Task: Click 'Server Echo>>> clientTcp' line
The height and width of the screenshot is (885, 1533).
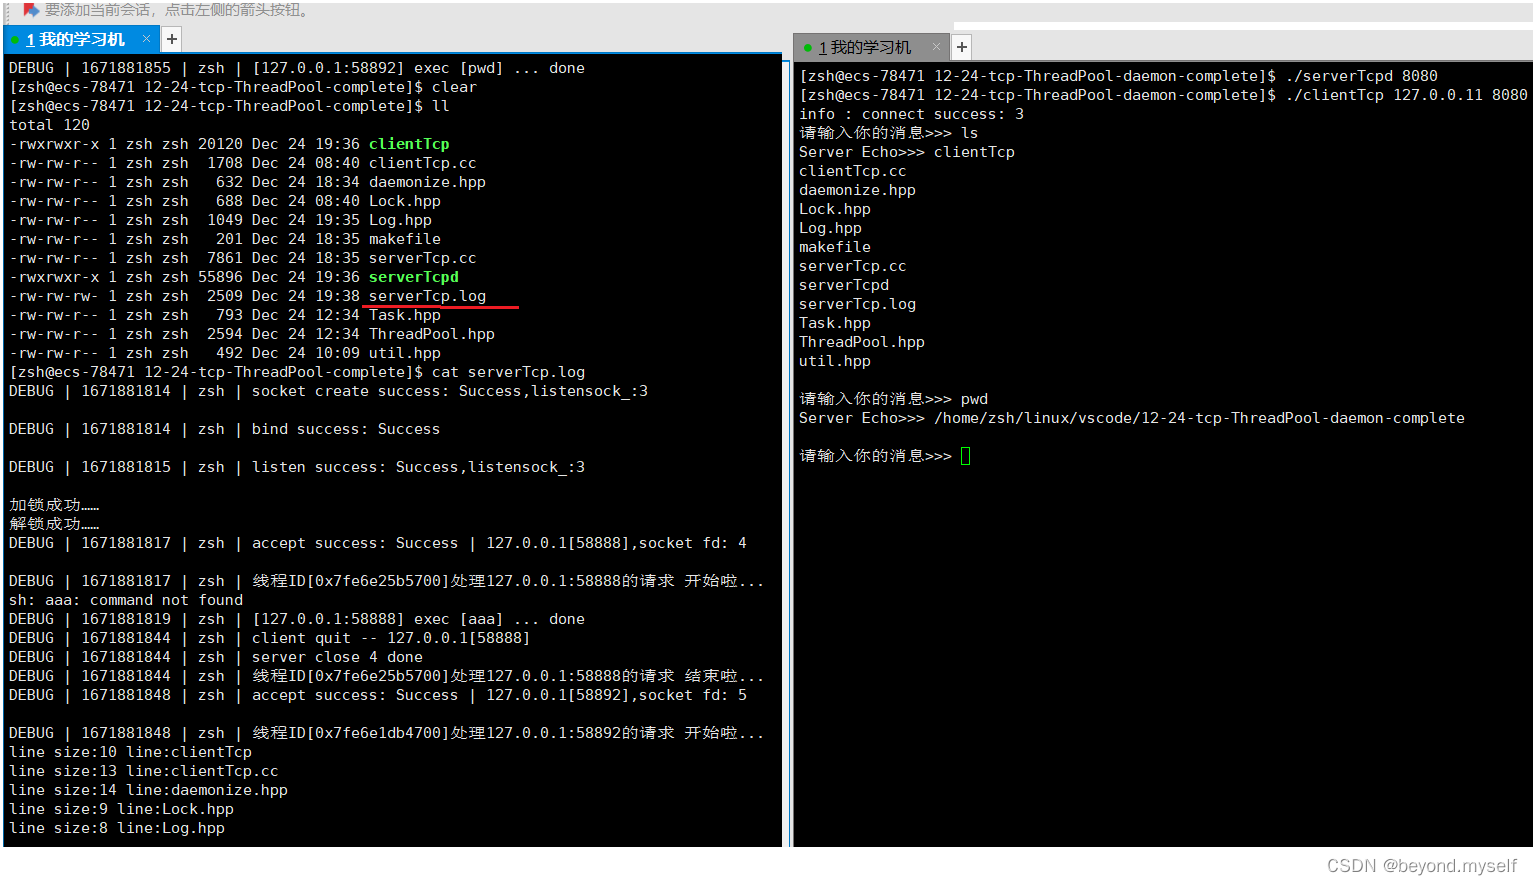Action: click(907, 152)
